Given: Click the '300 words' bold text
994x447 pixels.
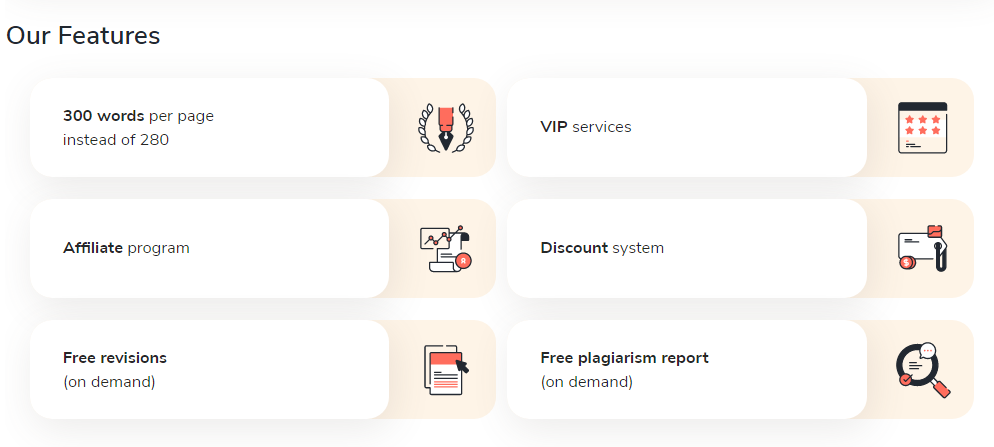Looking at the screenshot, I should pyautogui.click(x=104, y=116).
